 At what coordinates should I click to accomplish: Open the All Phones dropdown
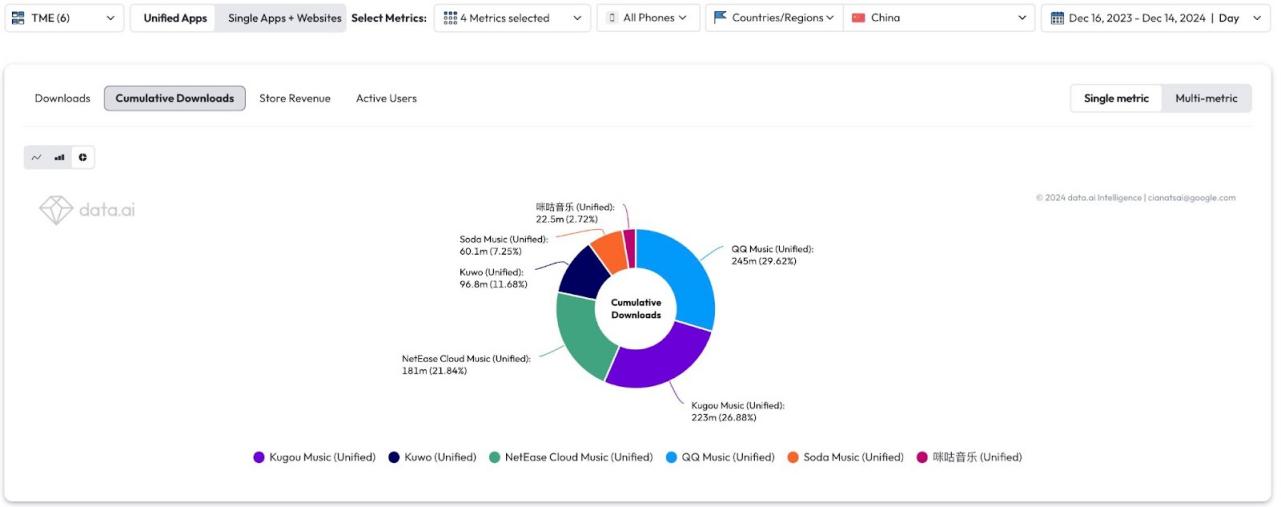pos(649,18)
